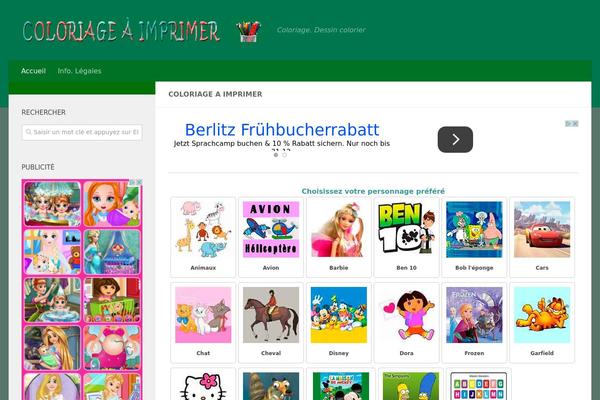Screen dimensions: 600x400
Task: Open the Dora character category
Action: (406, 322)
